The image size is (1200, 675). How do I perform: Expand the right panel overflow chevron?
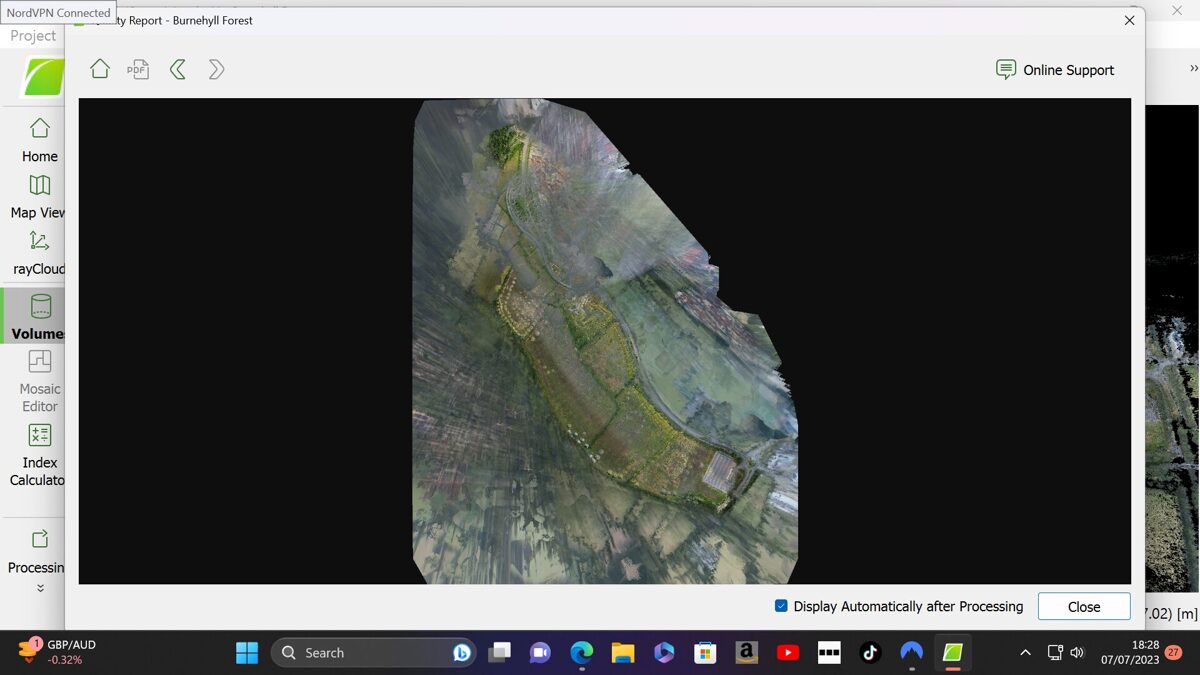pos(1193,68)
